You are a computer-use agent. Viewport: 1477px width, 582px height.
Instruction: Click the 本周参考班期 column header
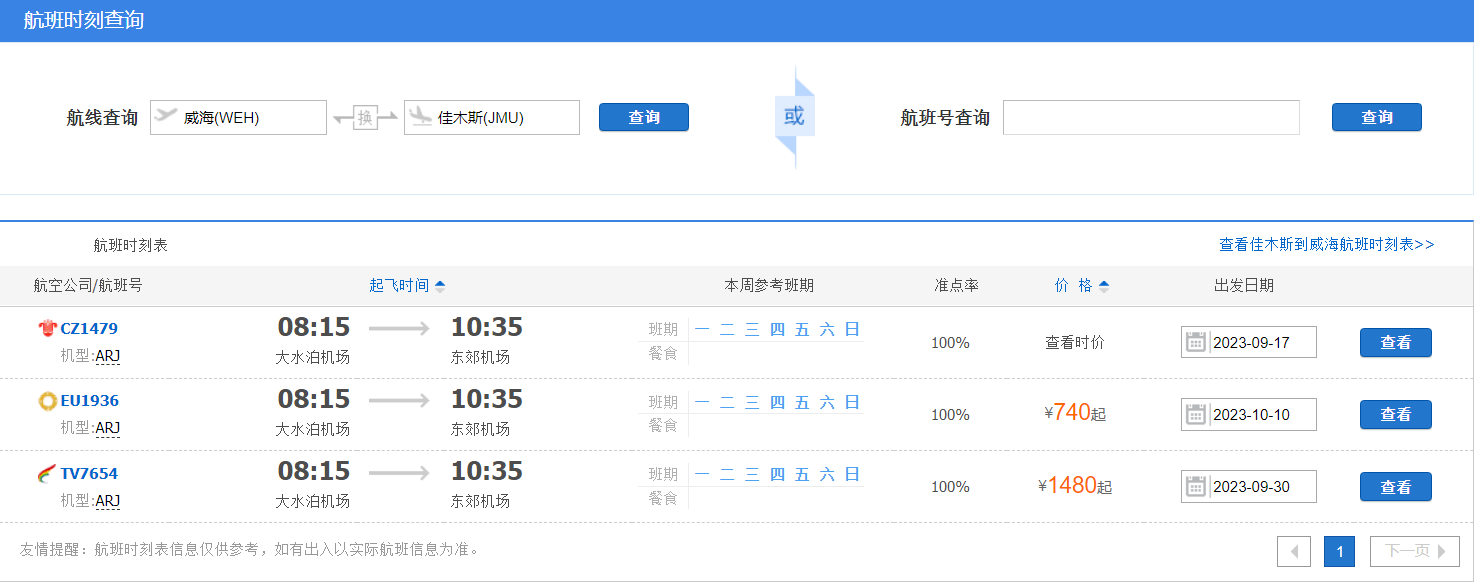(x=769, y=286)
